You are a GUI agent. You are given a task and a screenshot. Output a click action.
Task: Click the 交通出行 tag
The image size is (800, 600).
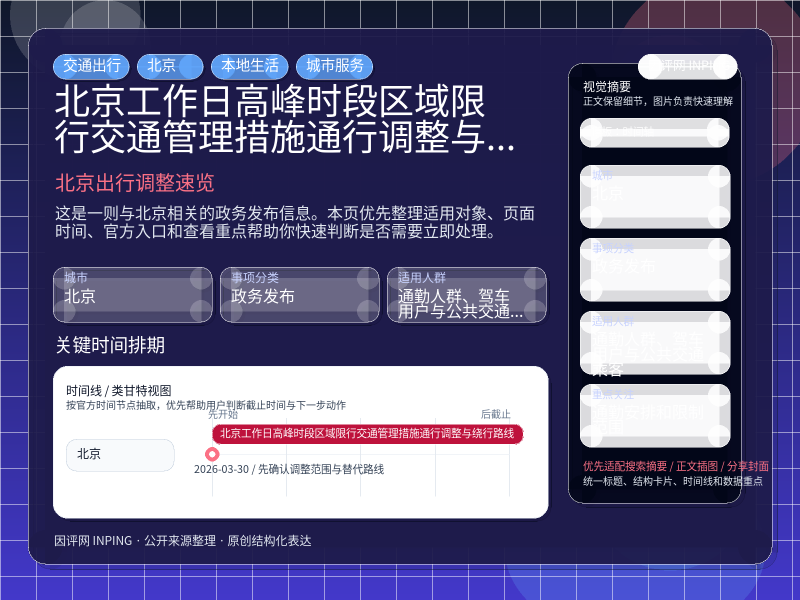(x=91, y=66)
